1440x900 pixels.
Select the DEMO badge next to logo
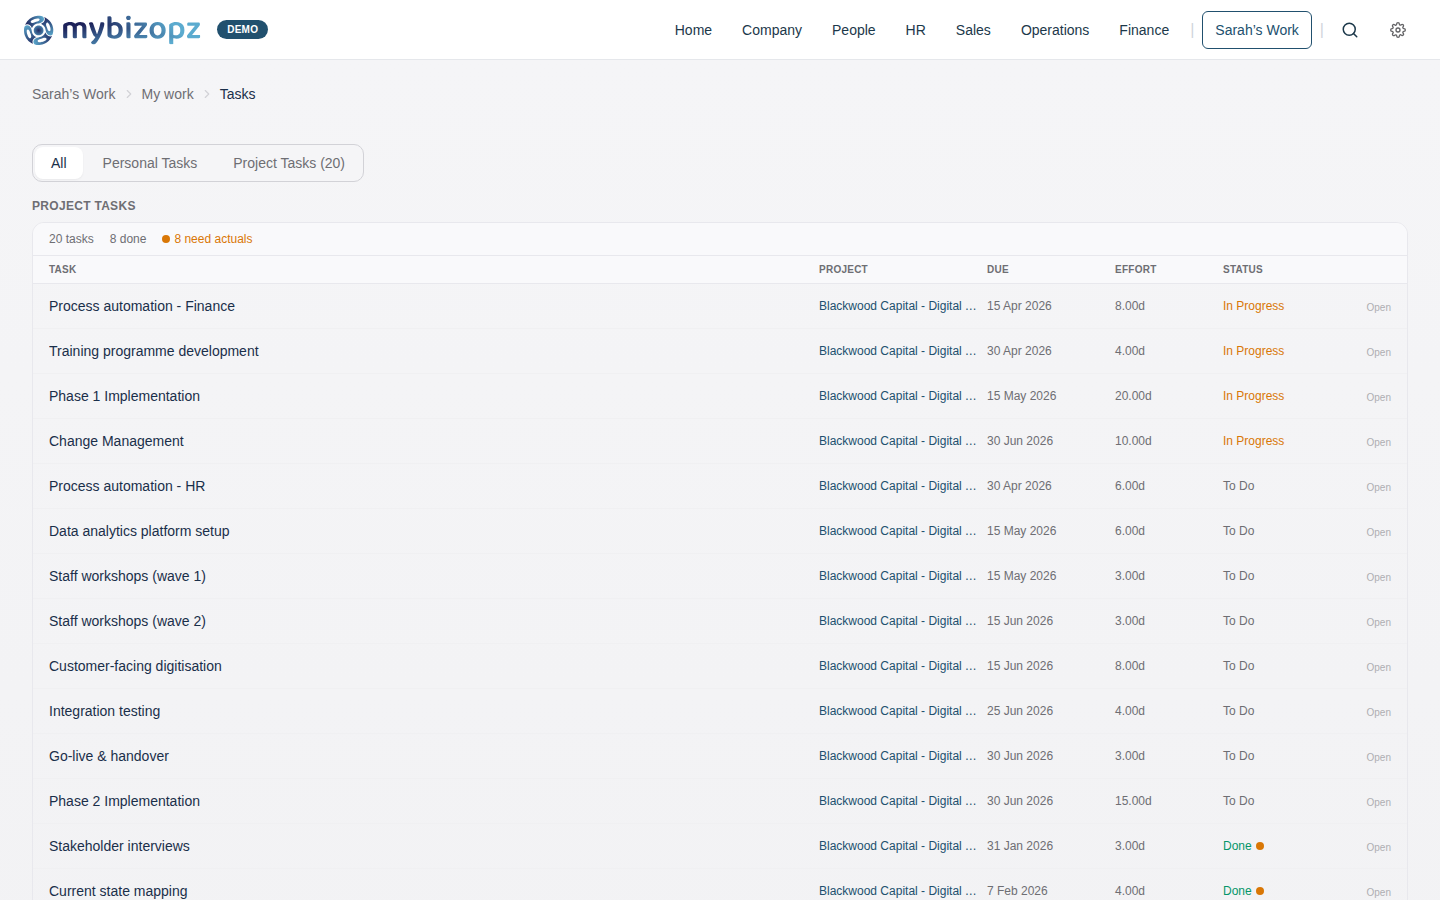pos(242,29)
